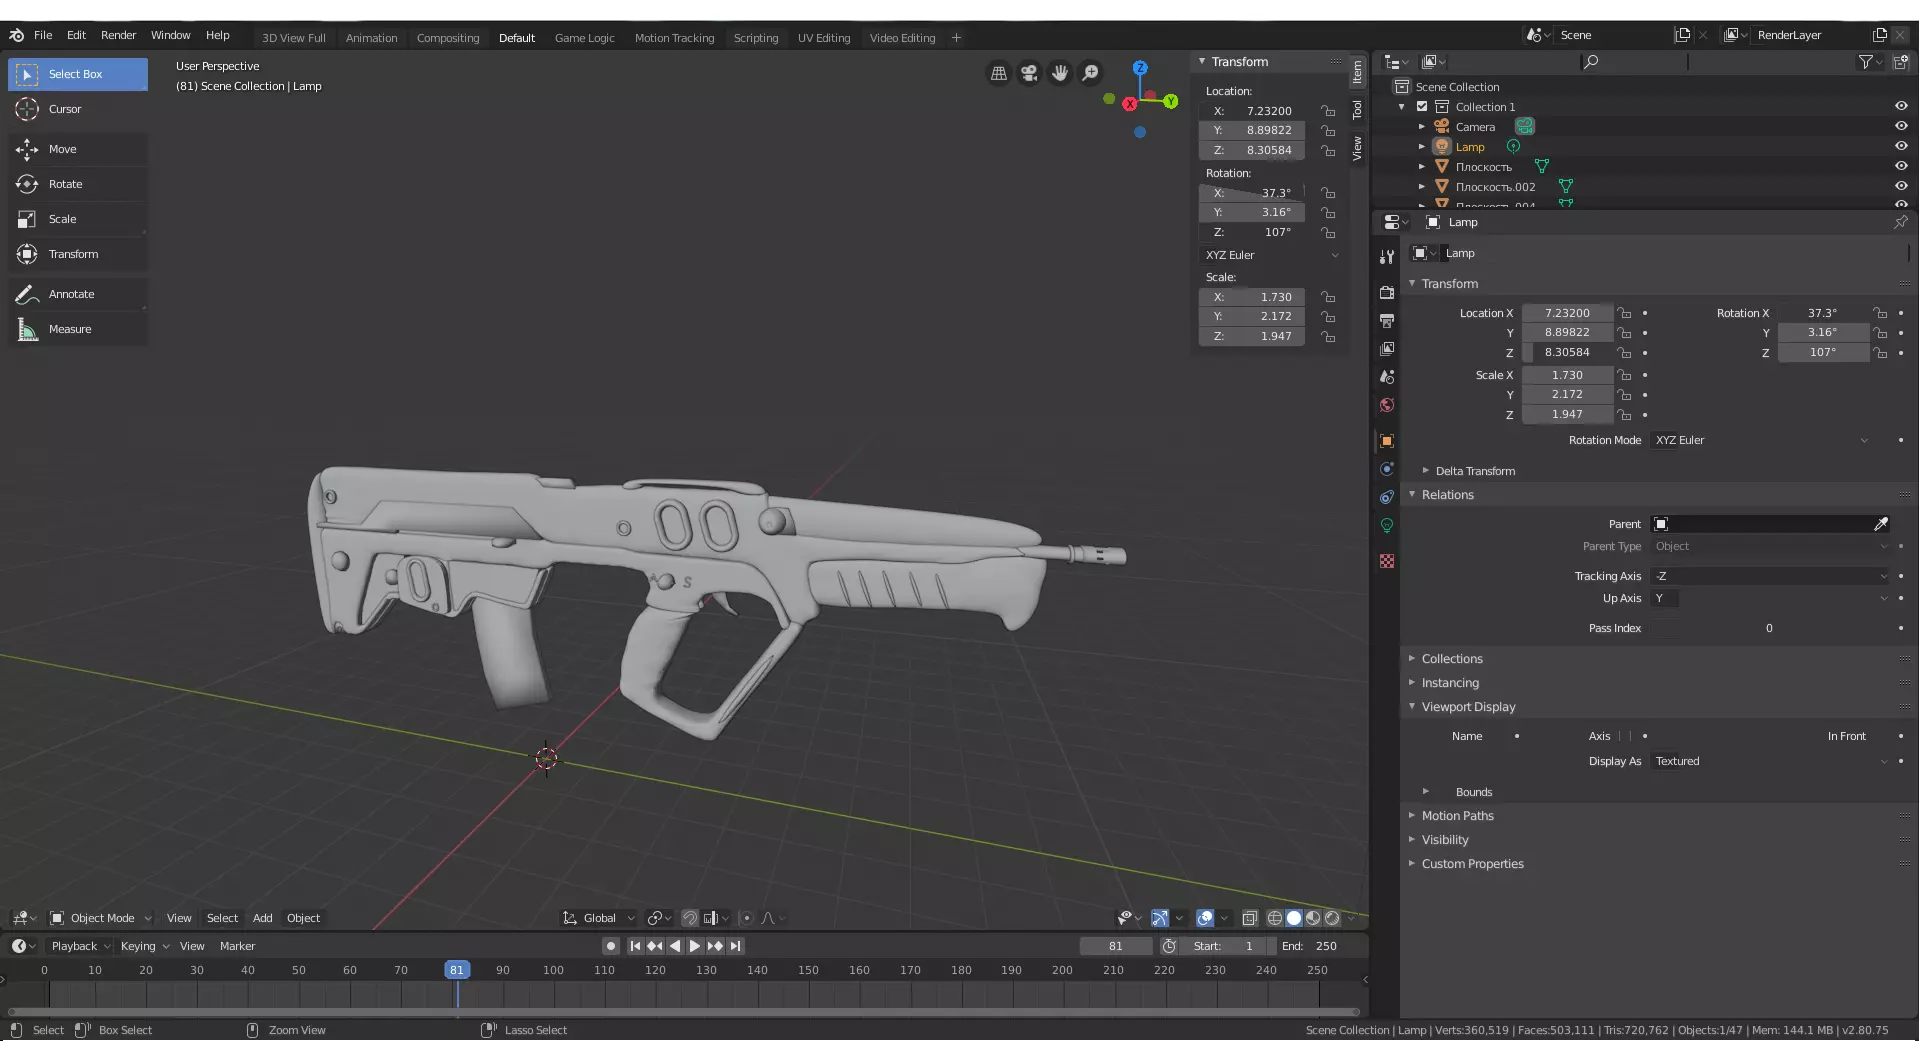Jump to the end frame
The height and width of the screenshot is (1041, 1920).
click(735, 946)
